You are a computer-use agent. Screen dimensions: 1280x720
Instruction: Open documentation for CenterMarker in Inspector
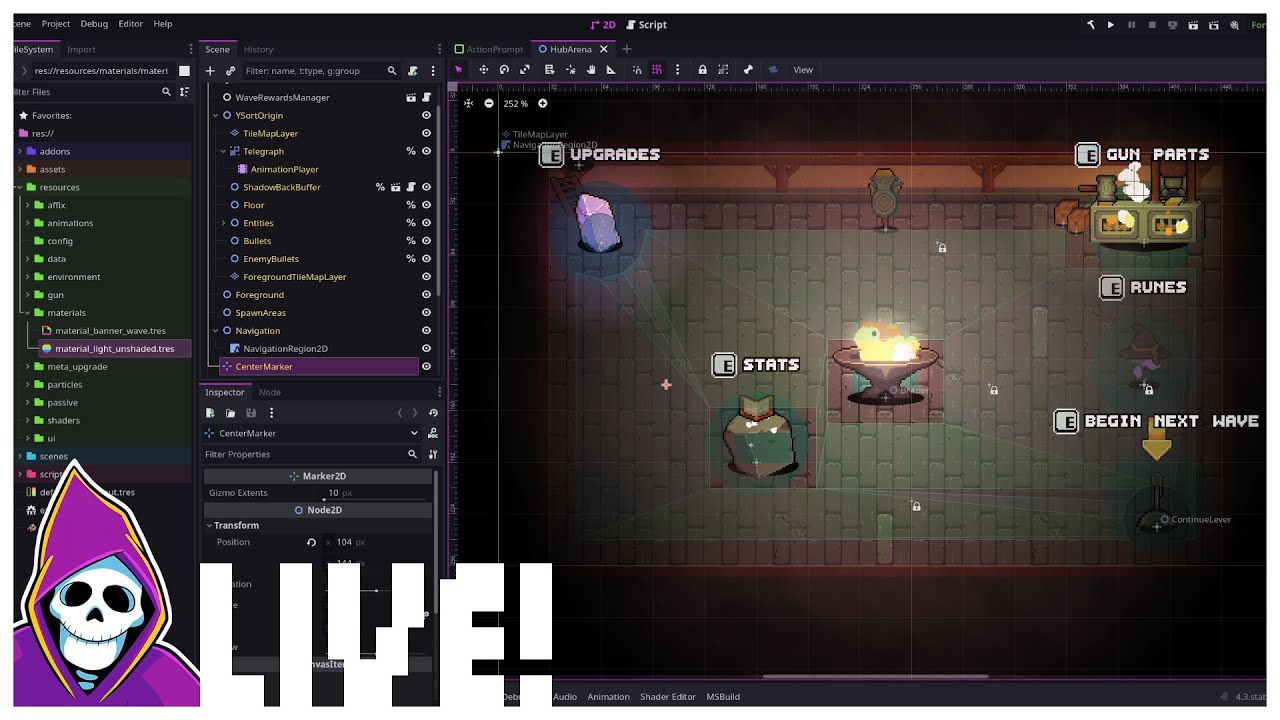click(x=433, y=433)
